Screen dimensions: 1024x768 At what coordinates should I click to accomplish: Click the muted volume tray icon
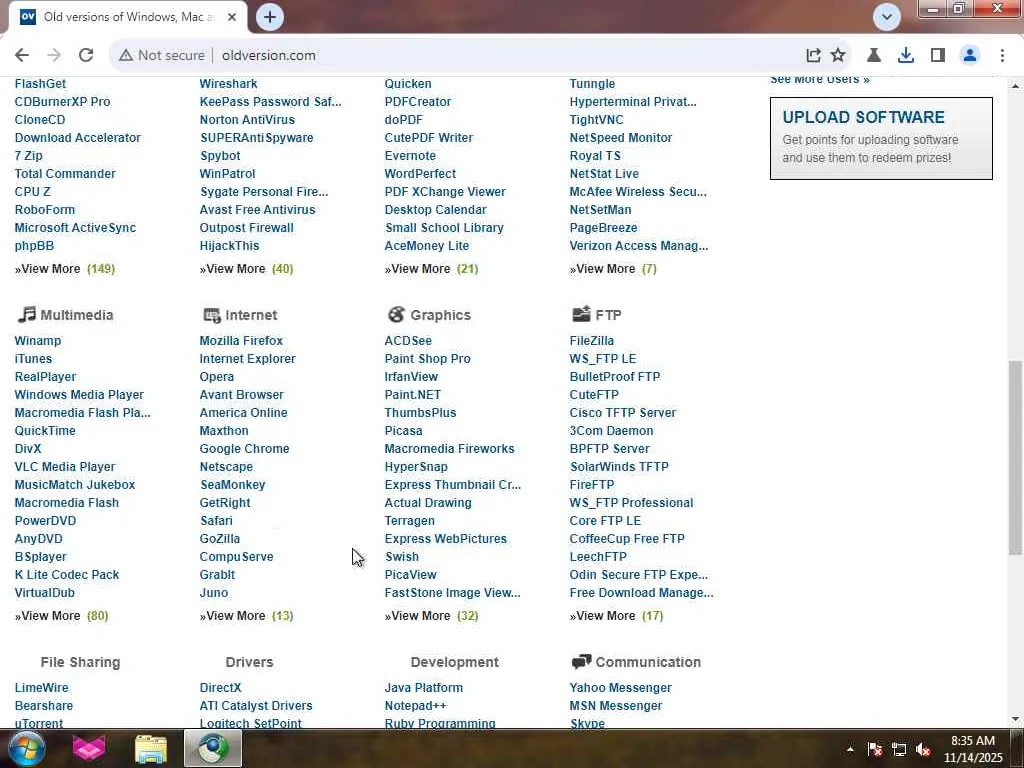point(923,749)
